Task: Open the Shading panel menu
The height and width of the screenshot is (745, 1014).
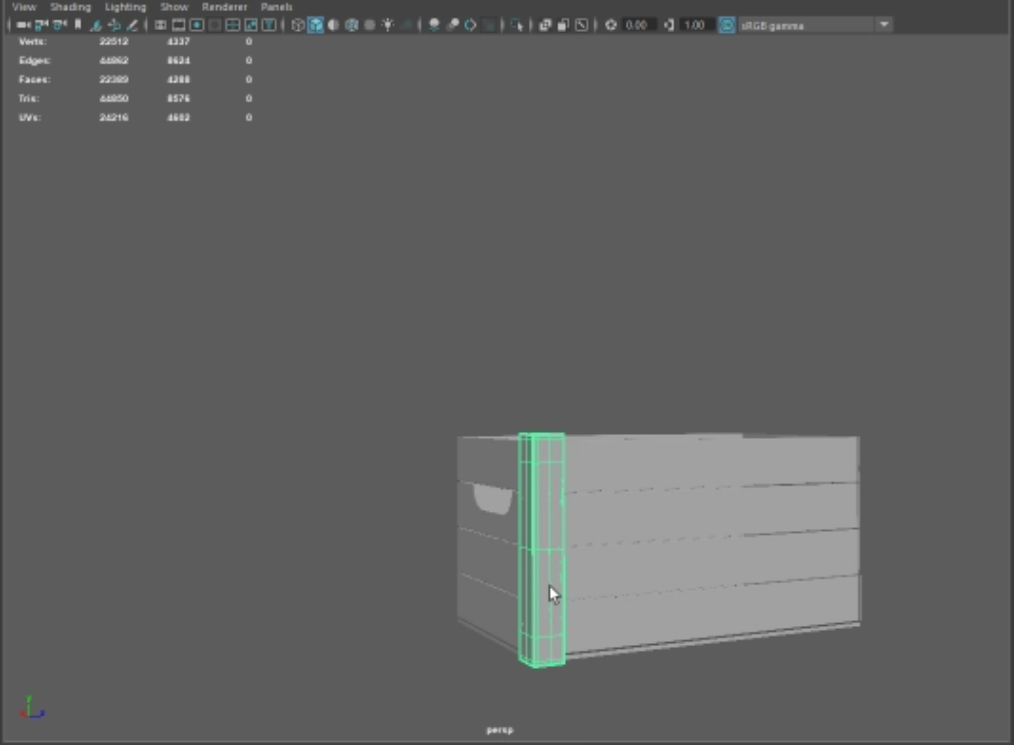Action: (x=70, y=7)
